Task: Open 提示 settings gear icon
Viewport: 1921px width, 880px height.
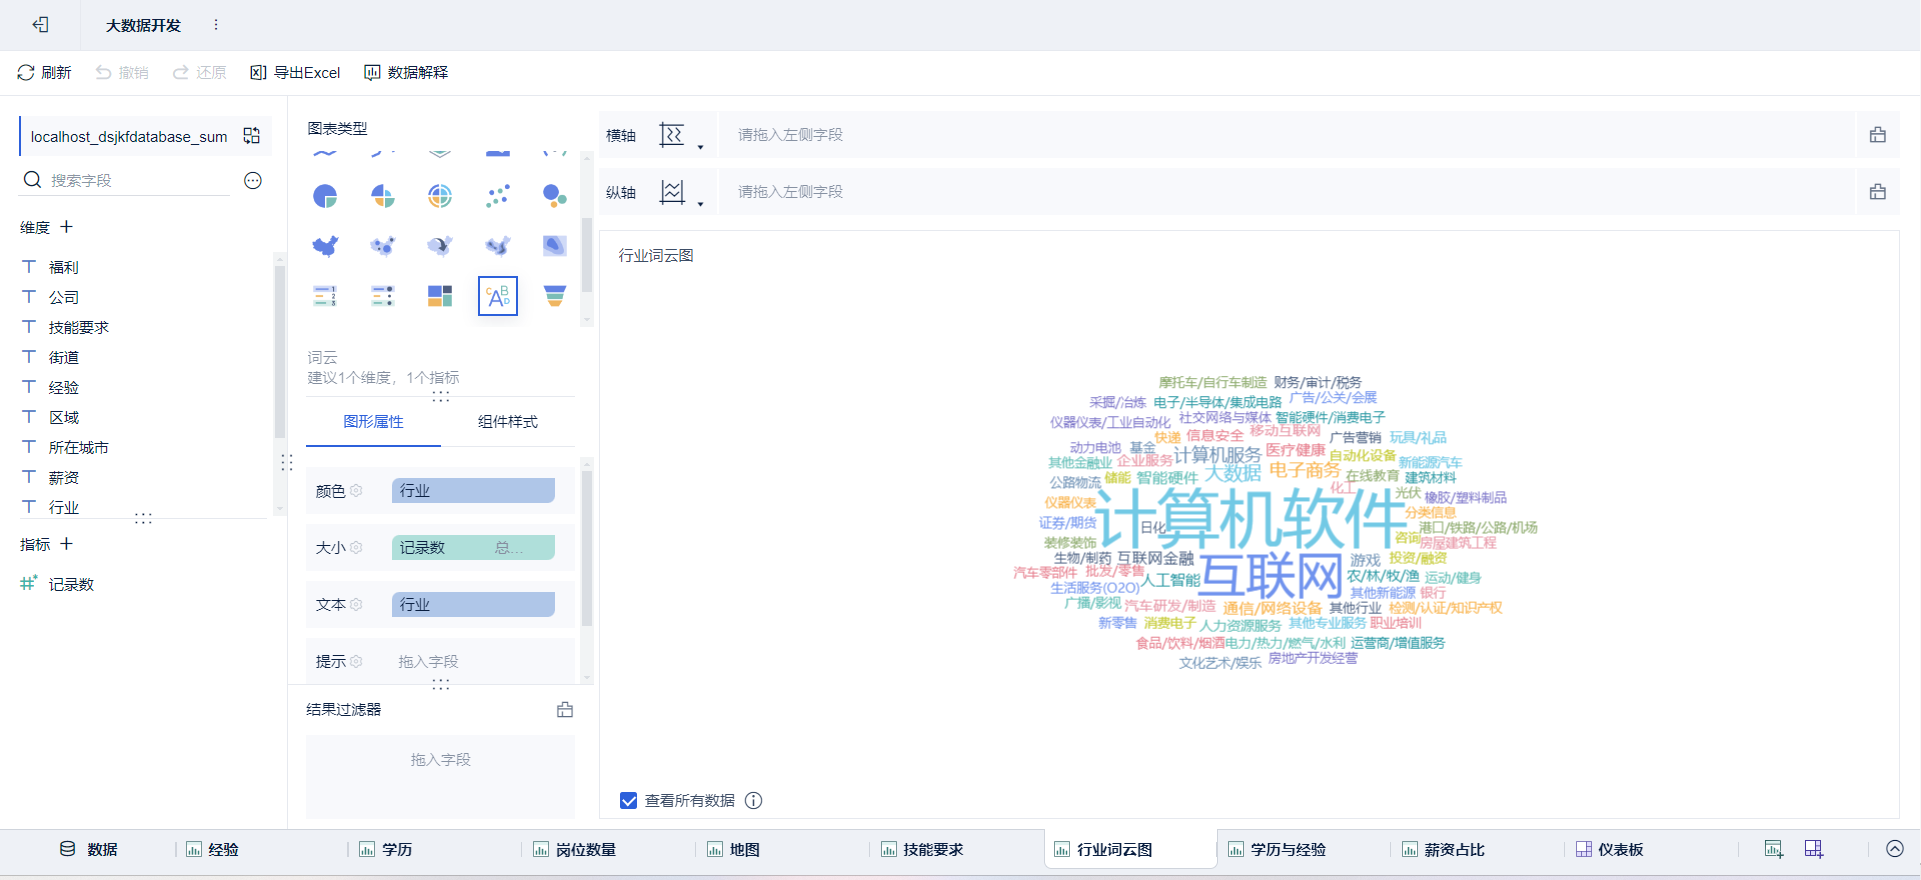Action: click(356, 662)
